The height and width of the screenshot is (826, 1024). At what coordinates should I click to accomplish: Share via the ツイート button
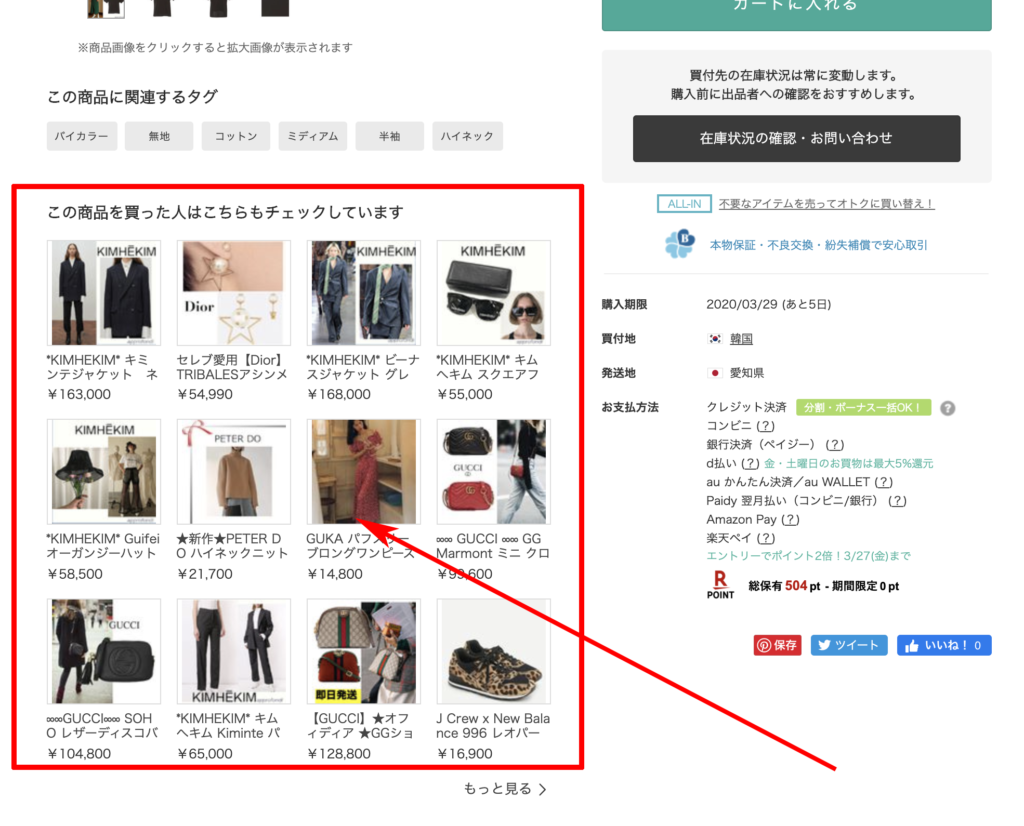pos(849,645)
